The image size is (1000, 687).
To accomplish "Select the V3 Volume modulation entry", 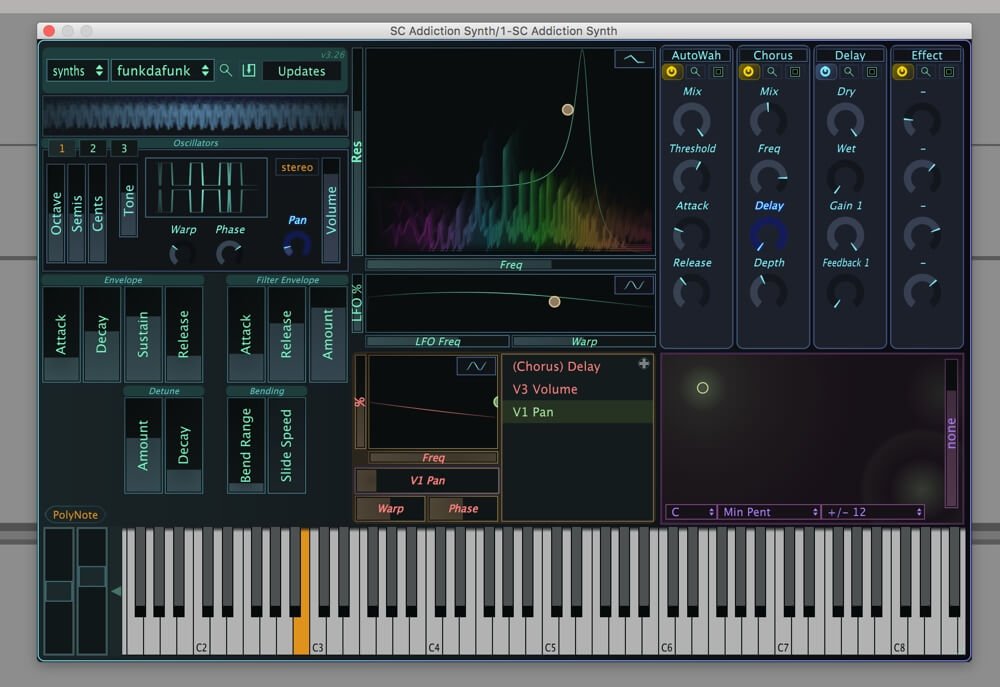I will pos(545,389).
